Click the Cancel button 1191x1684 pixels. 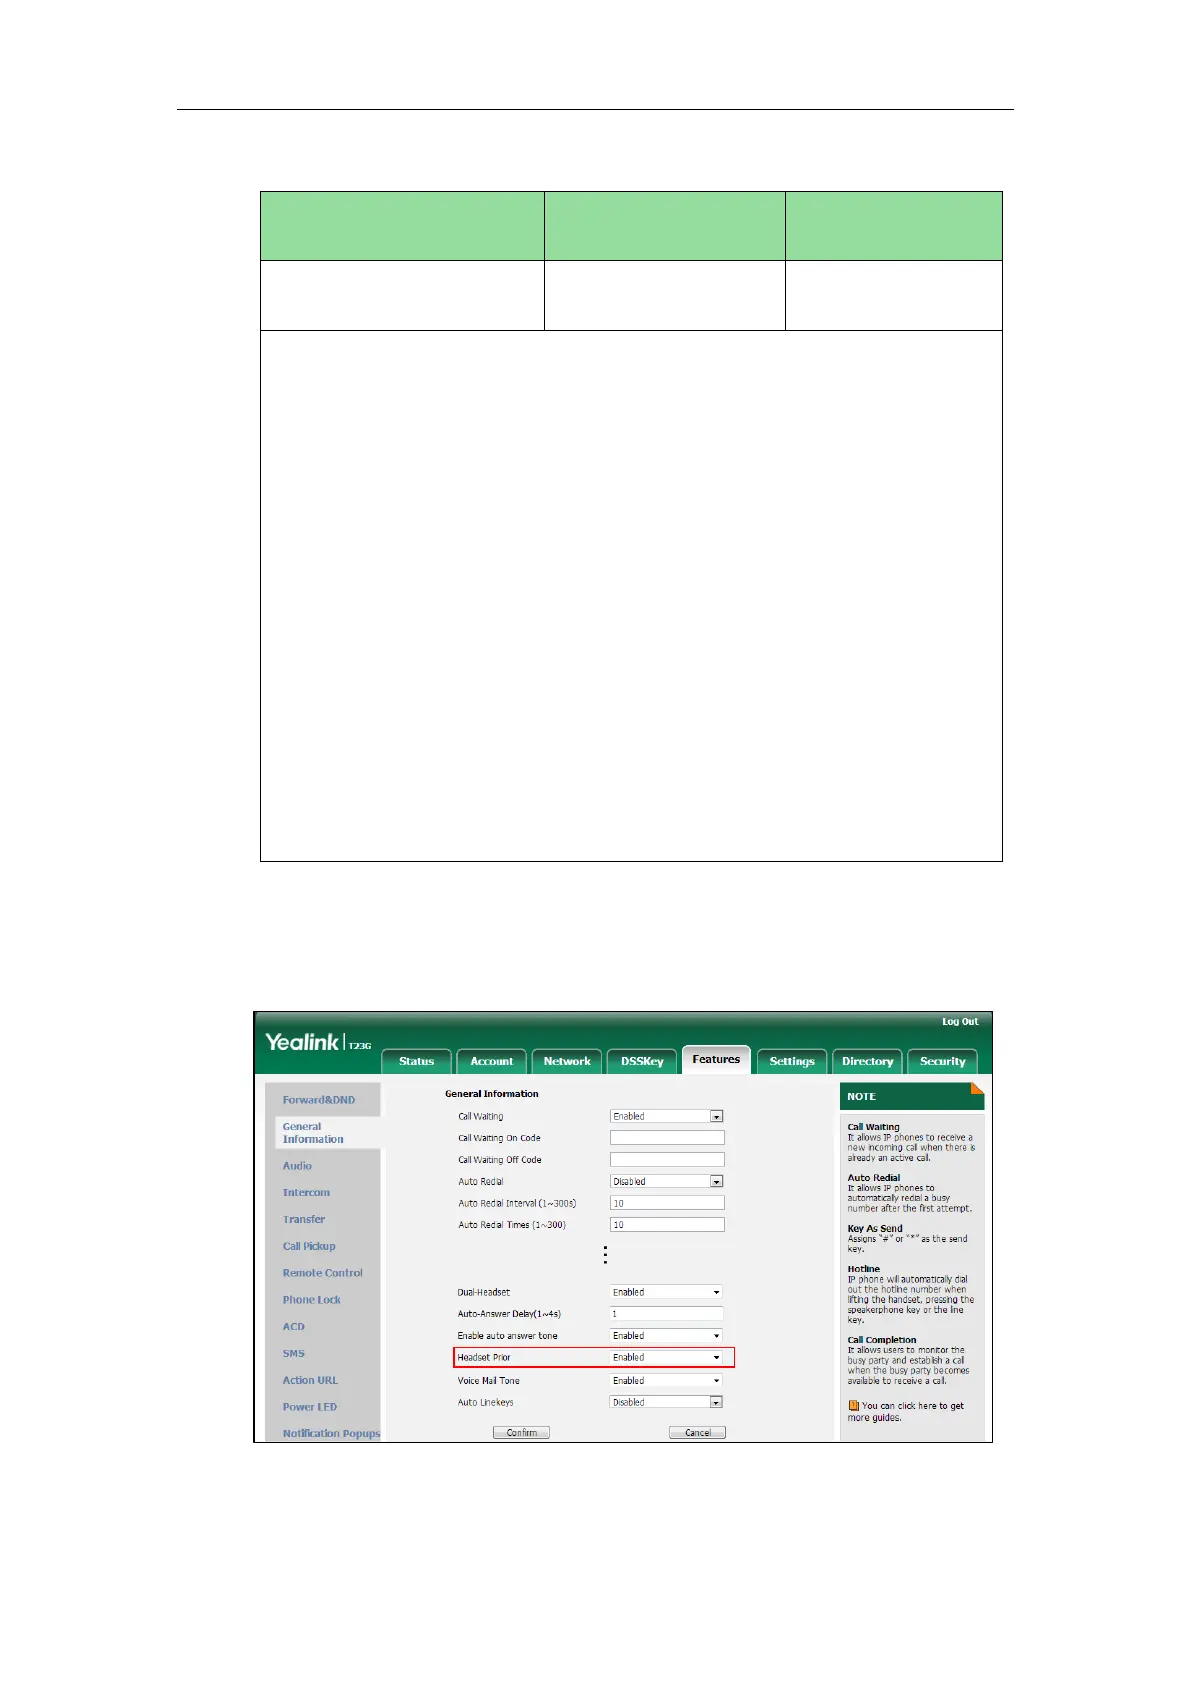[x=697, y=1433]
